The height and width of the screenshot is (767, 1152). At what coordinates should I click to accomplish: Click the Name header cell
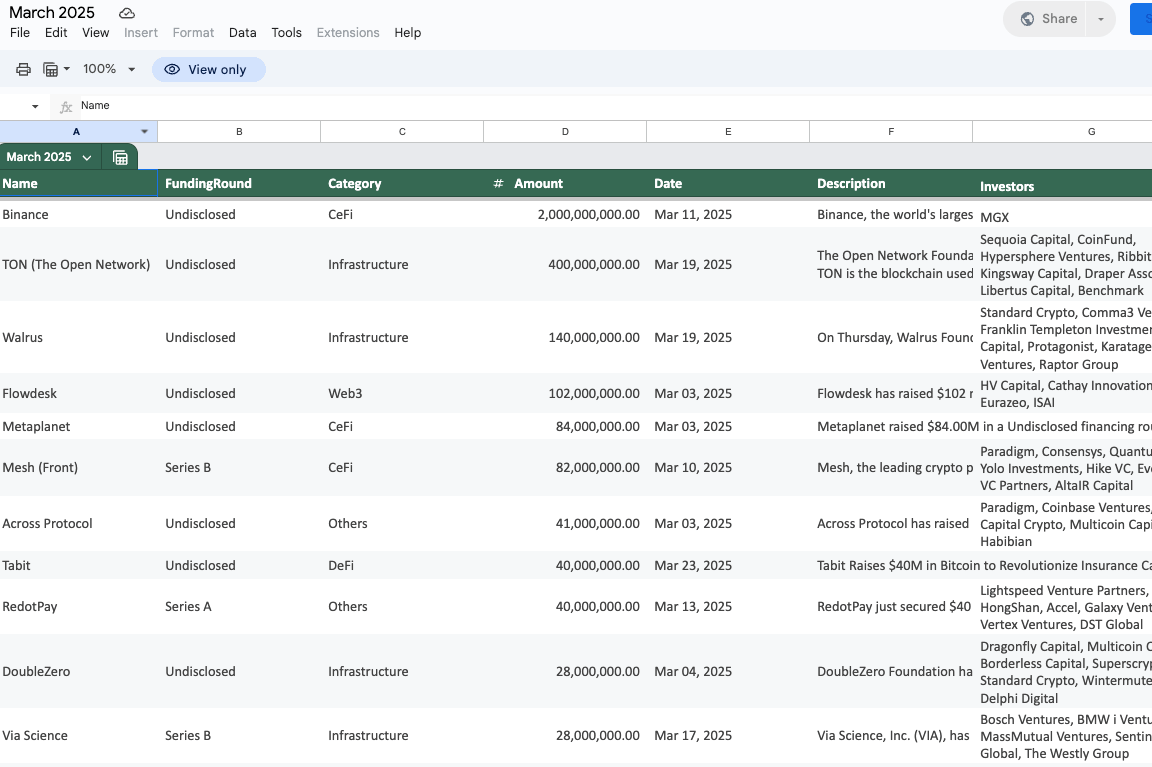pyautogui.click(x=79, y=184)
